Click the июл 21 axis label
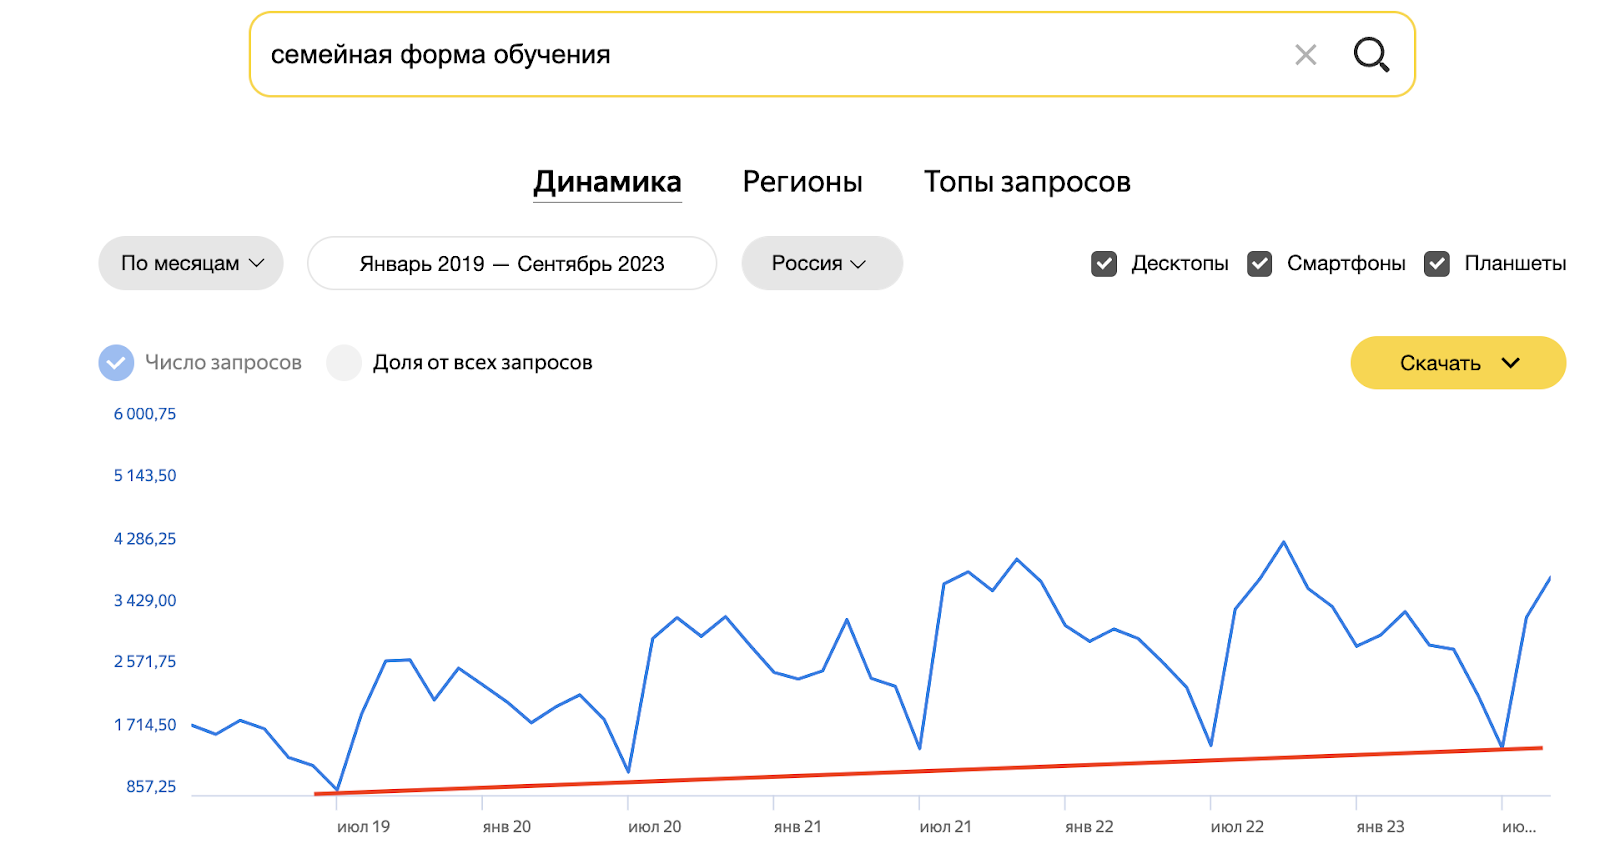 (x=946, y=827)
